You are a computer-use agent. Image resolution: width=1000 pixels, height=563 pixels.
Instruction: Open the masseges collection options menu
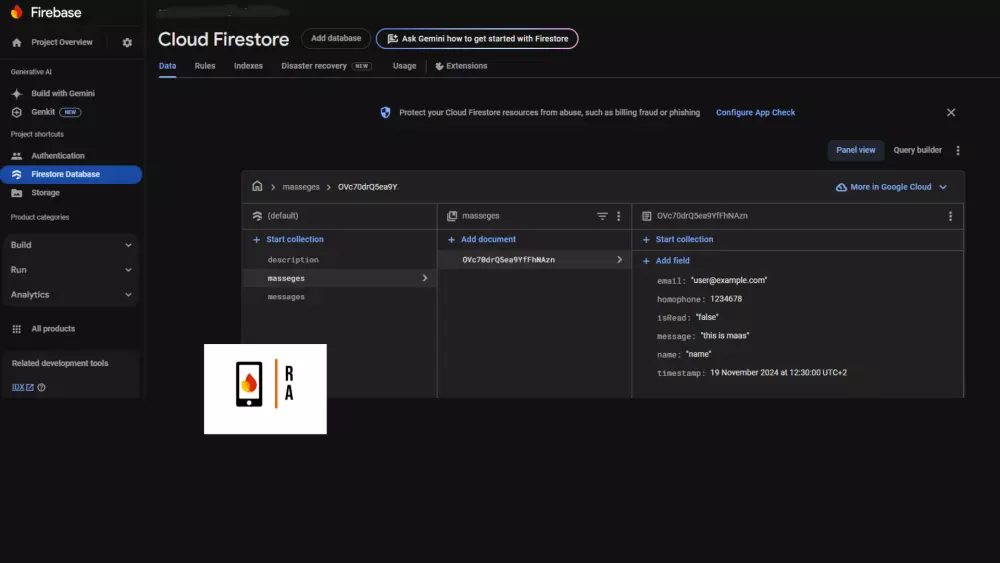[619, 216]
